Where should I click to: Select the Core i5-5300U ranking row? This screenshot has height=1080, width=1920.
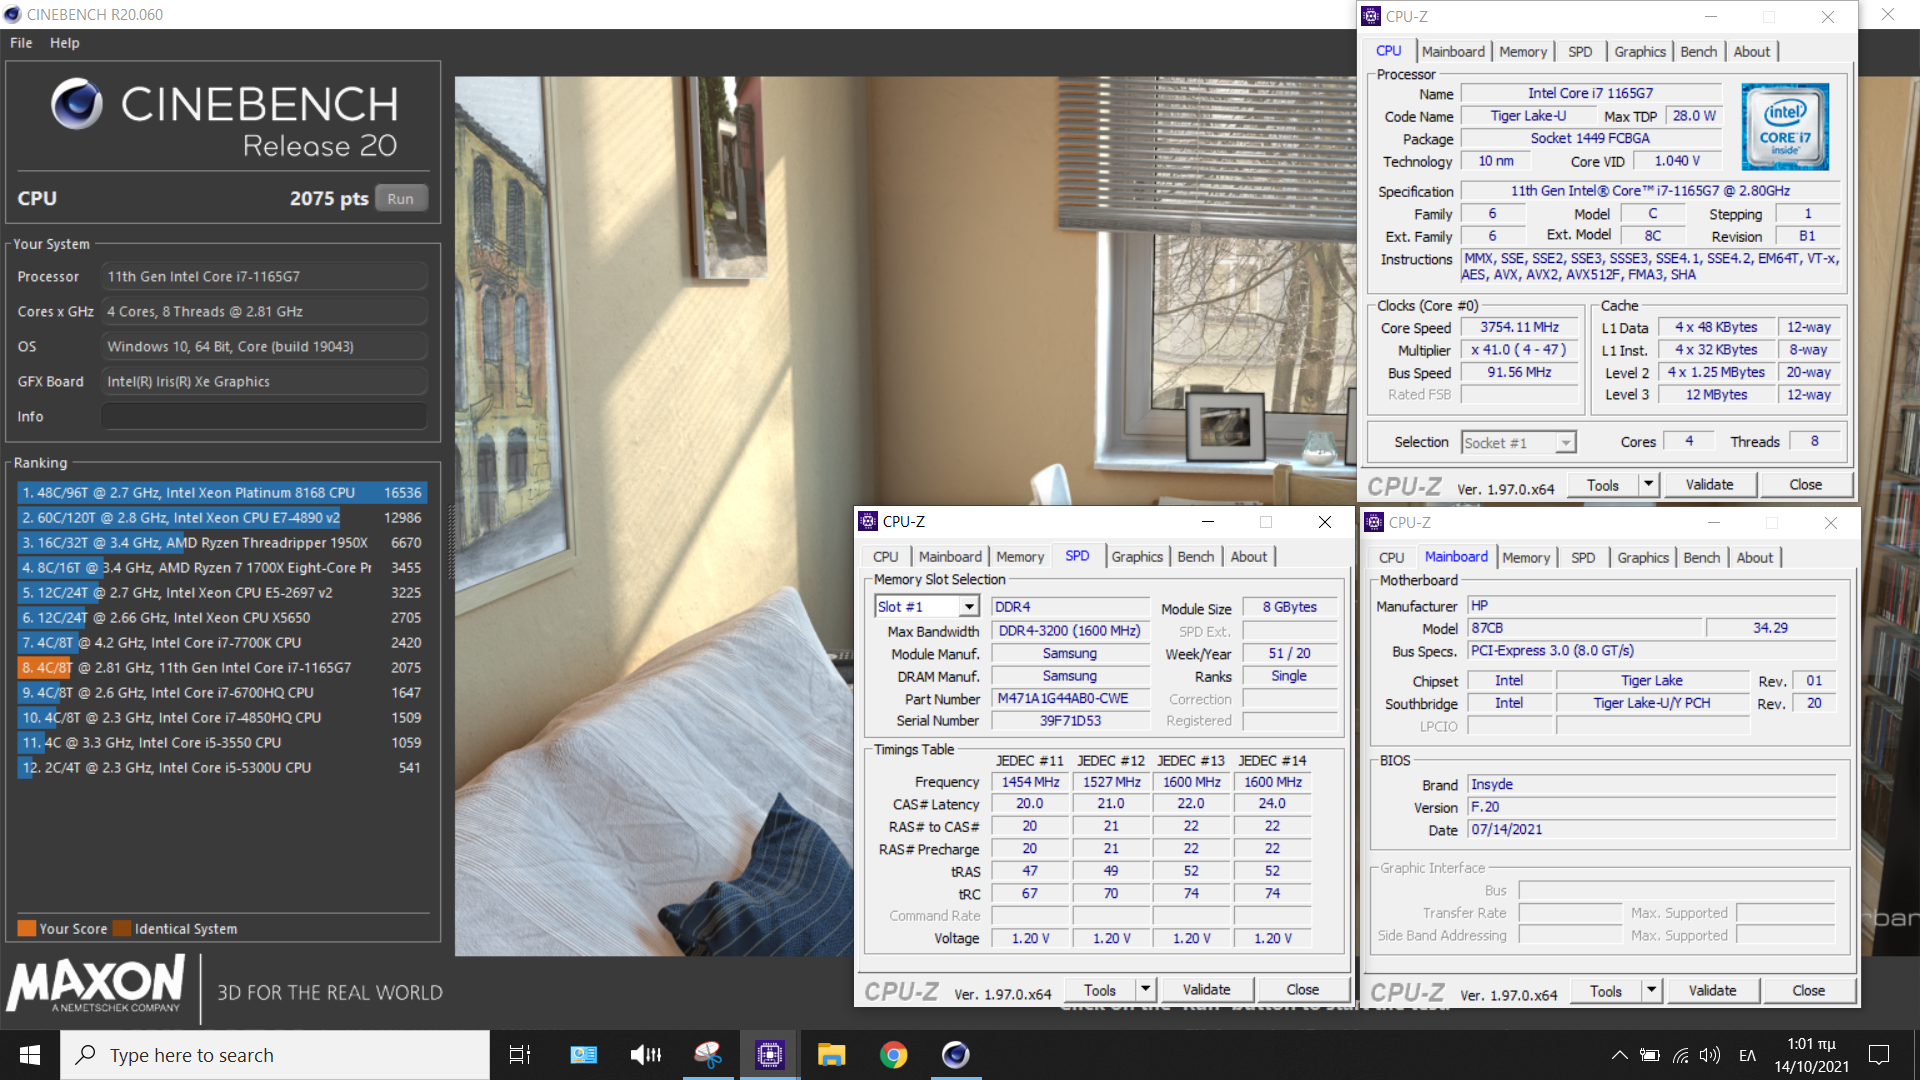click(x=222, y=767)
